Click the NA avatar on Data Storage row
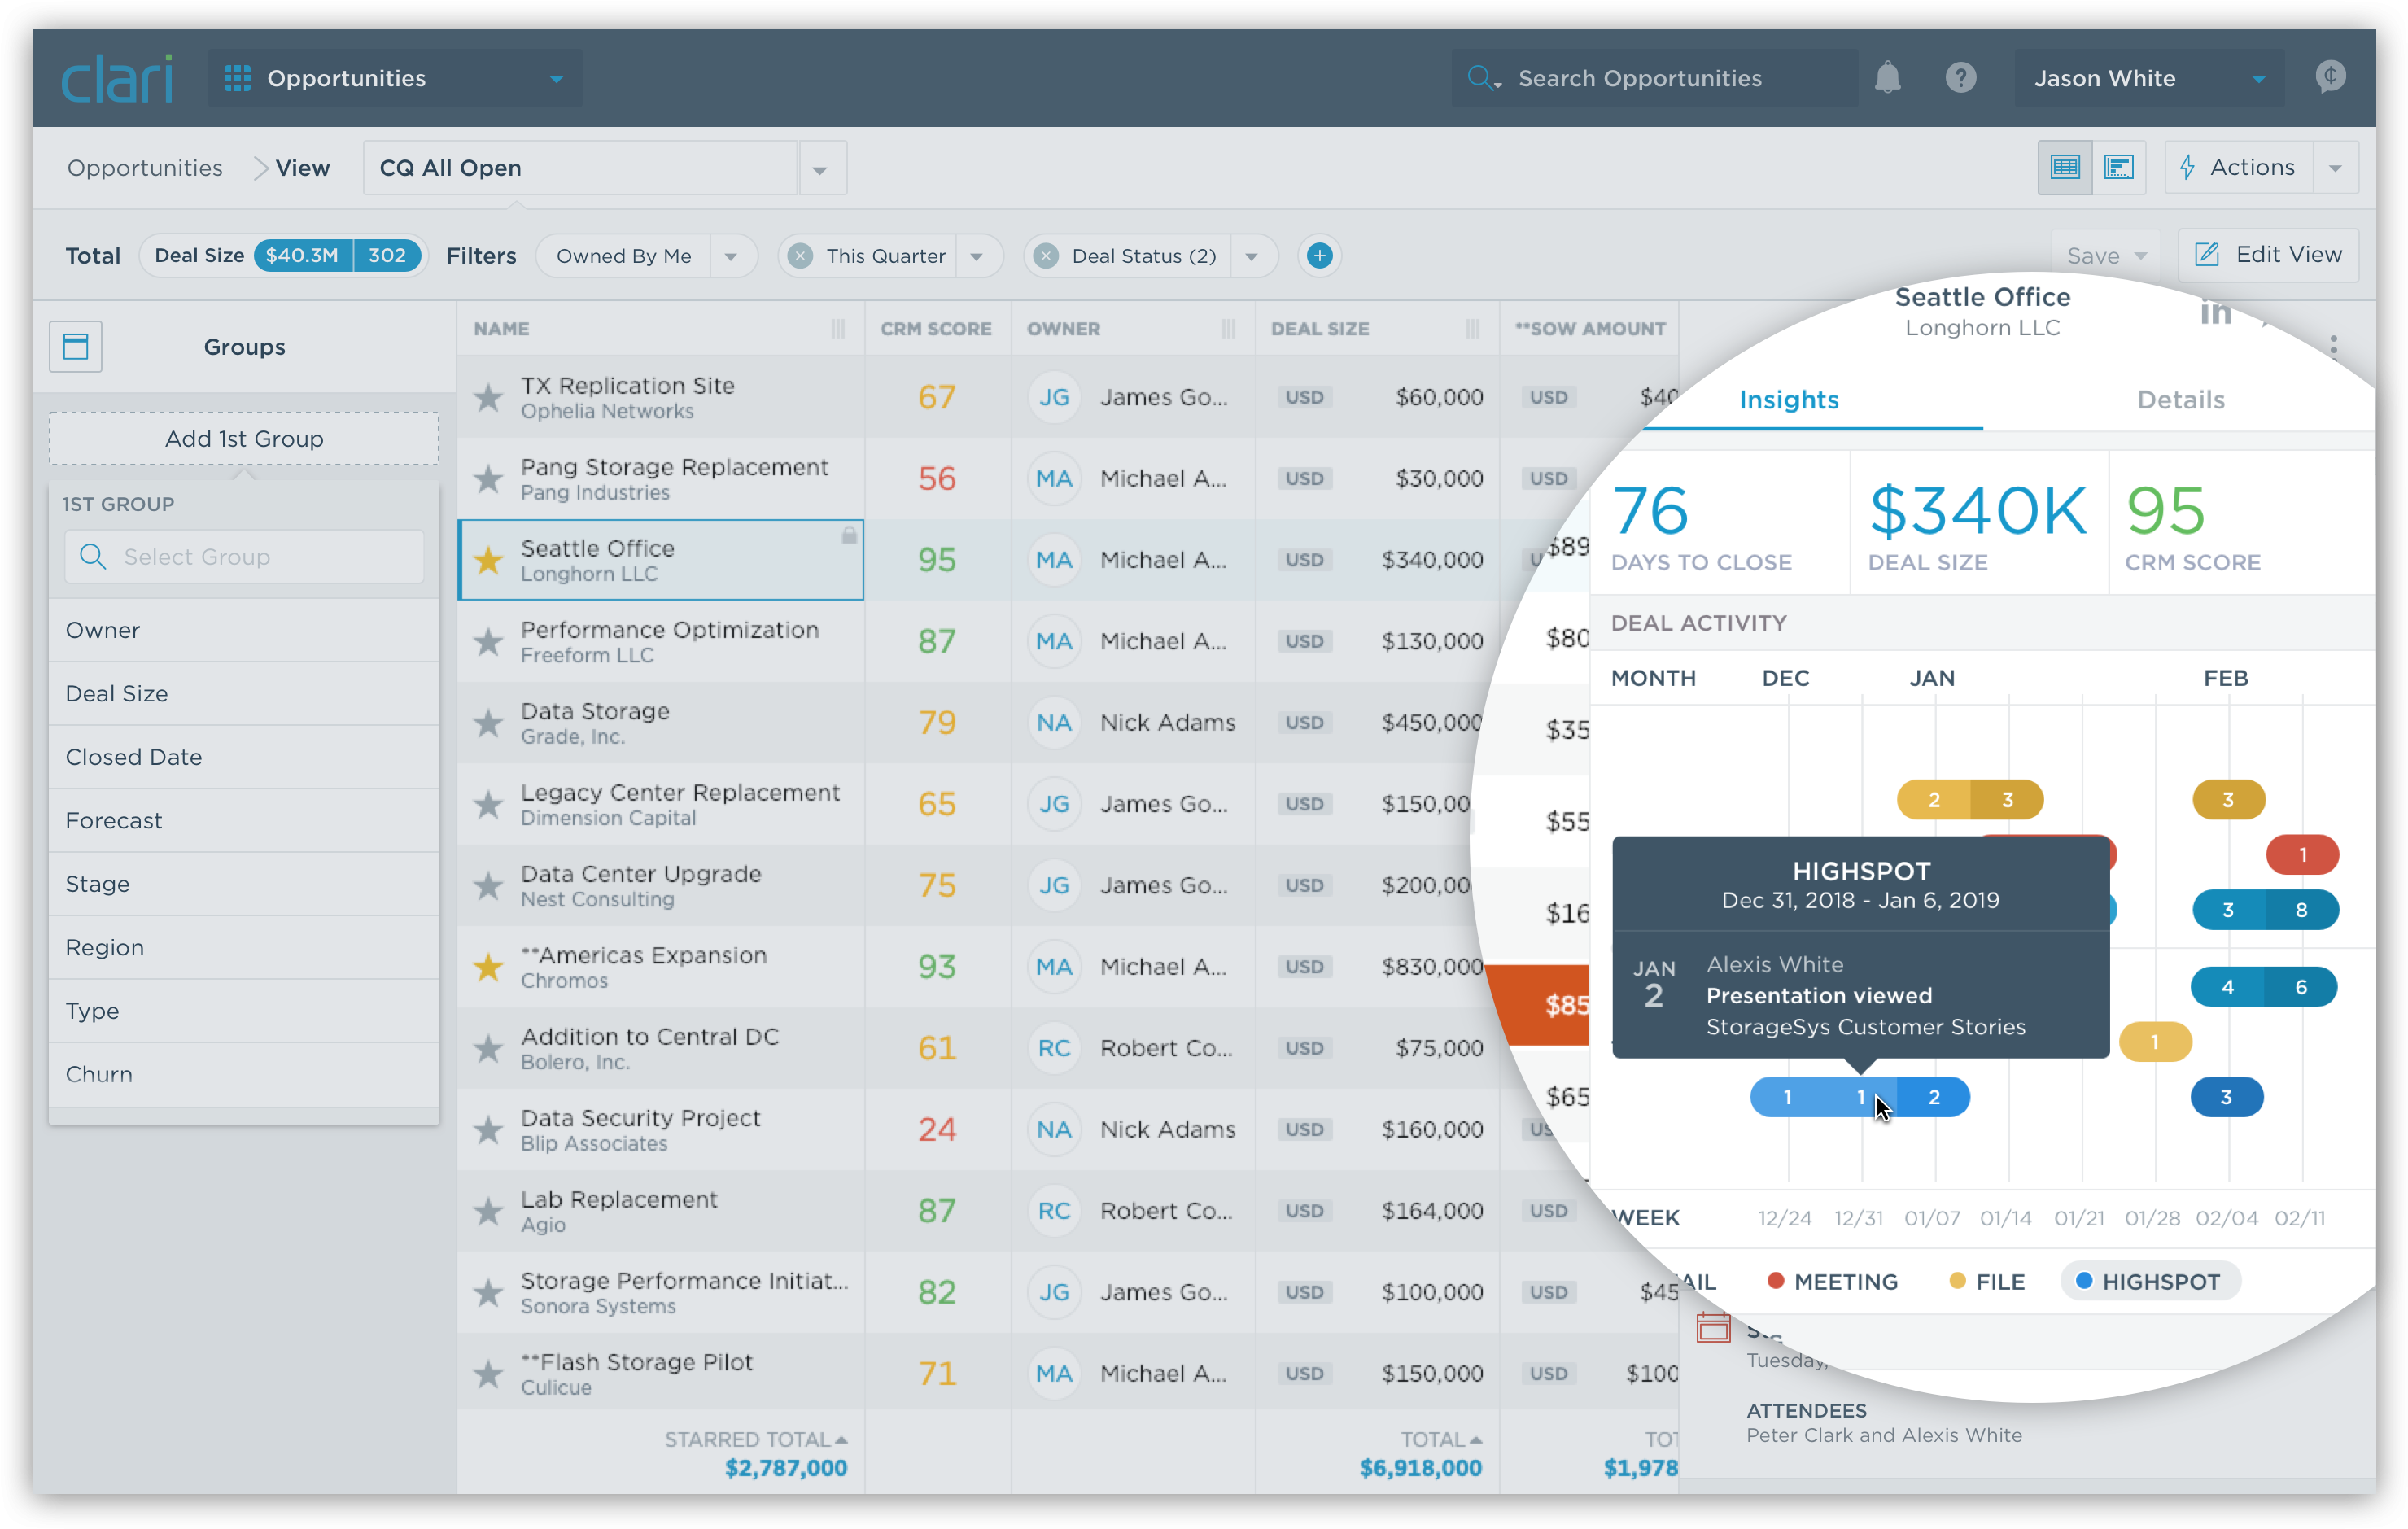Viewport: 2408px width, 1529px height. pyautogui.click(x=1053, y=722)
